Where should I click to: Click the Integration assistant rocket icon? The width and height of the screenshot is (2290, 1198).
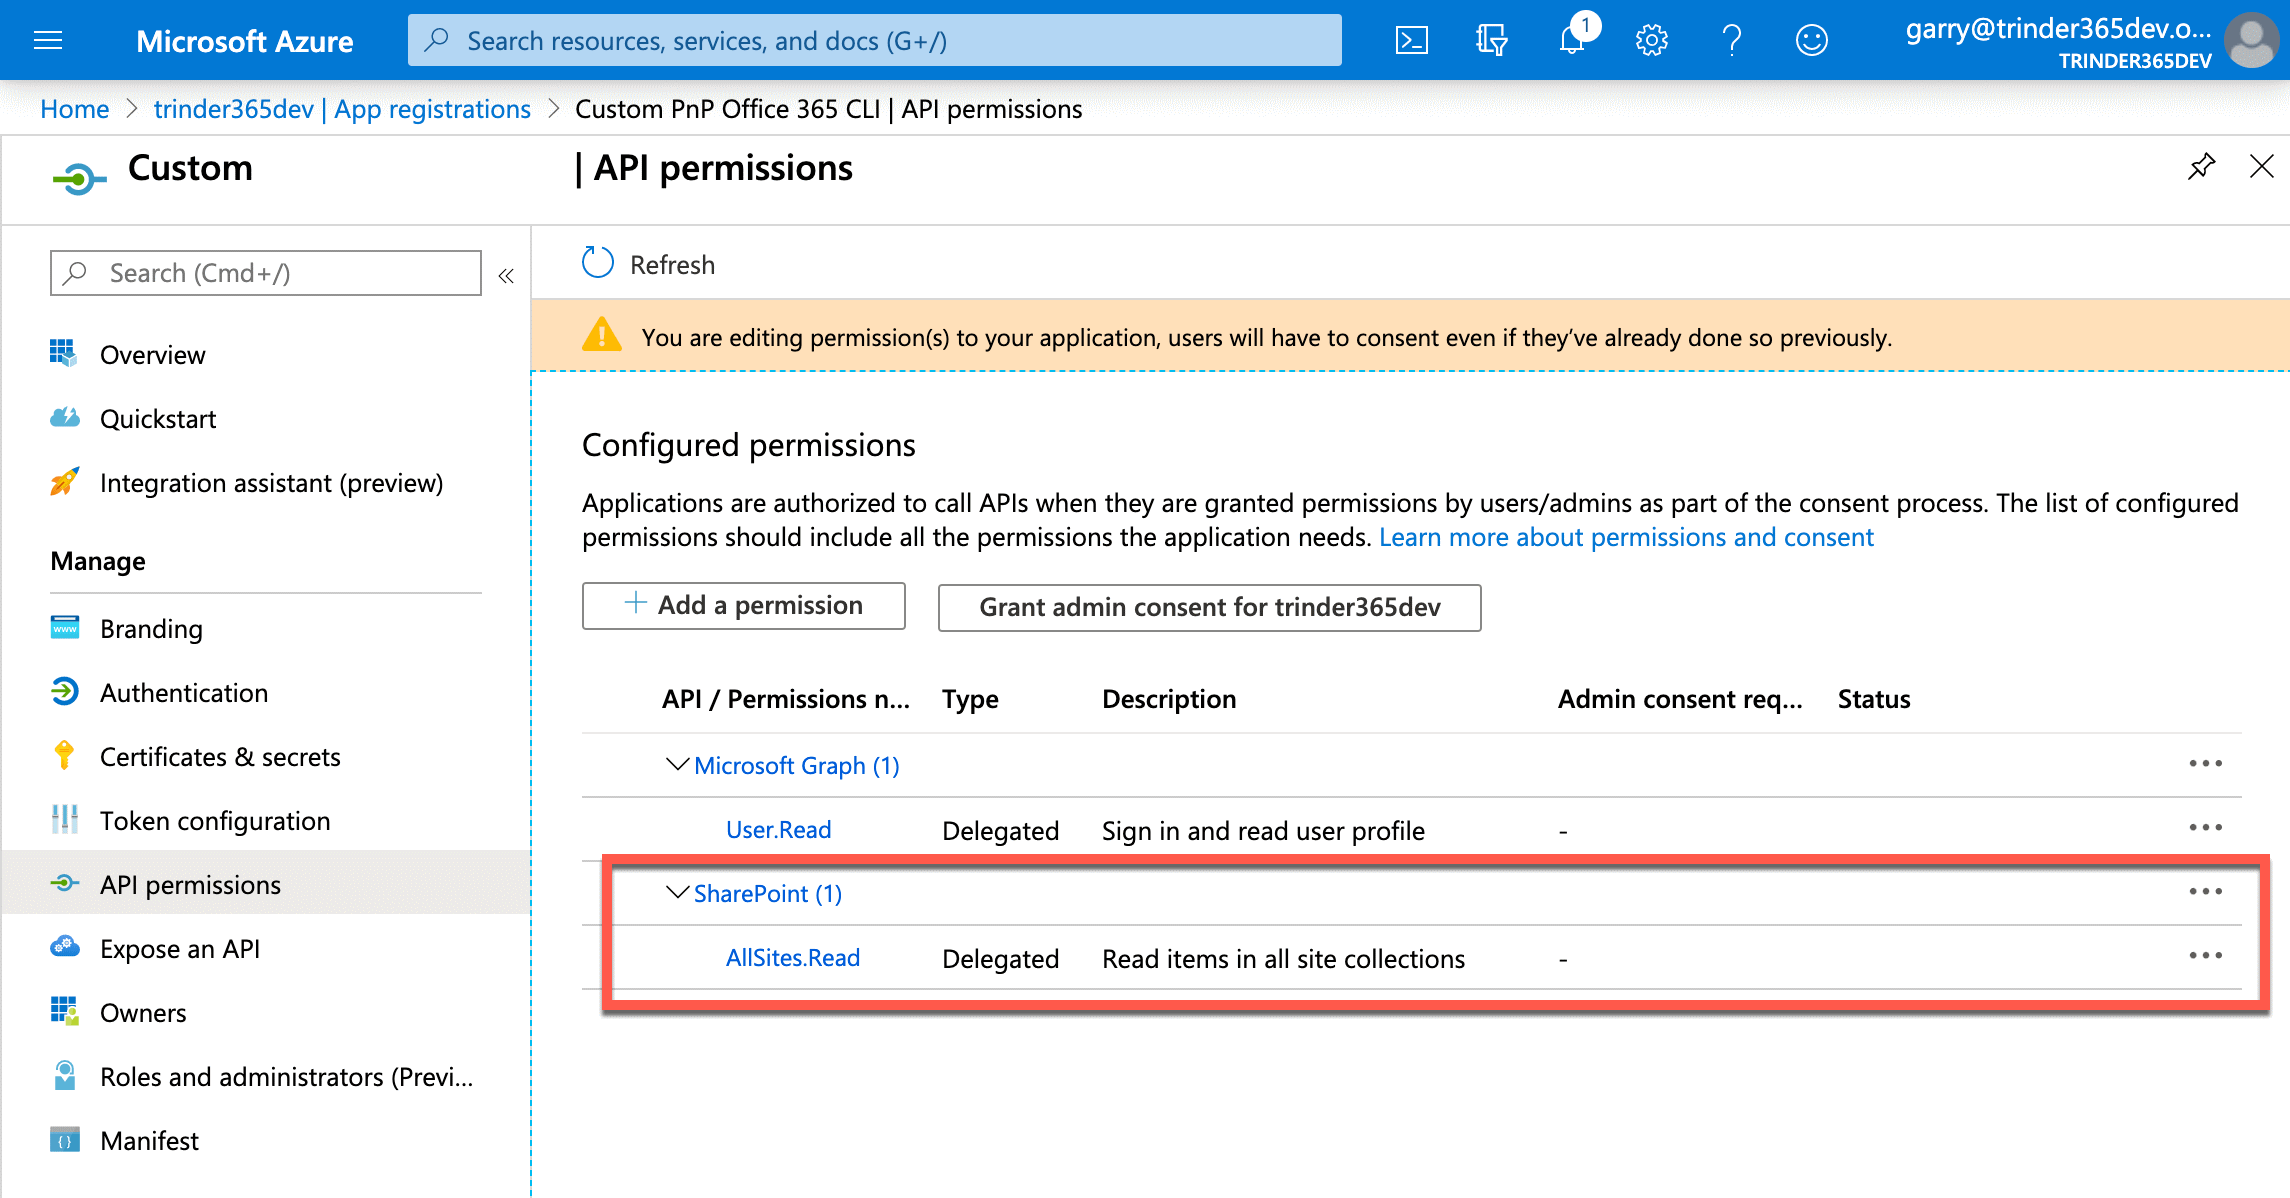coord(64,481)
